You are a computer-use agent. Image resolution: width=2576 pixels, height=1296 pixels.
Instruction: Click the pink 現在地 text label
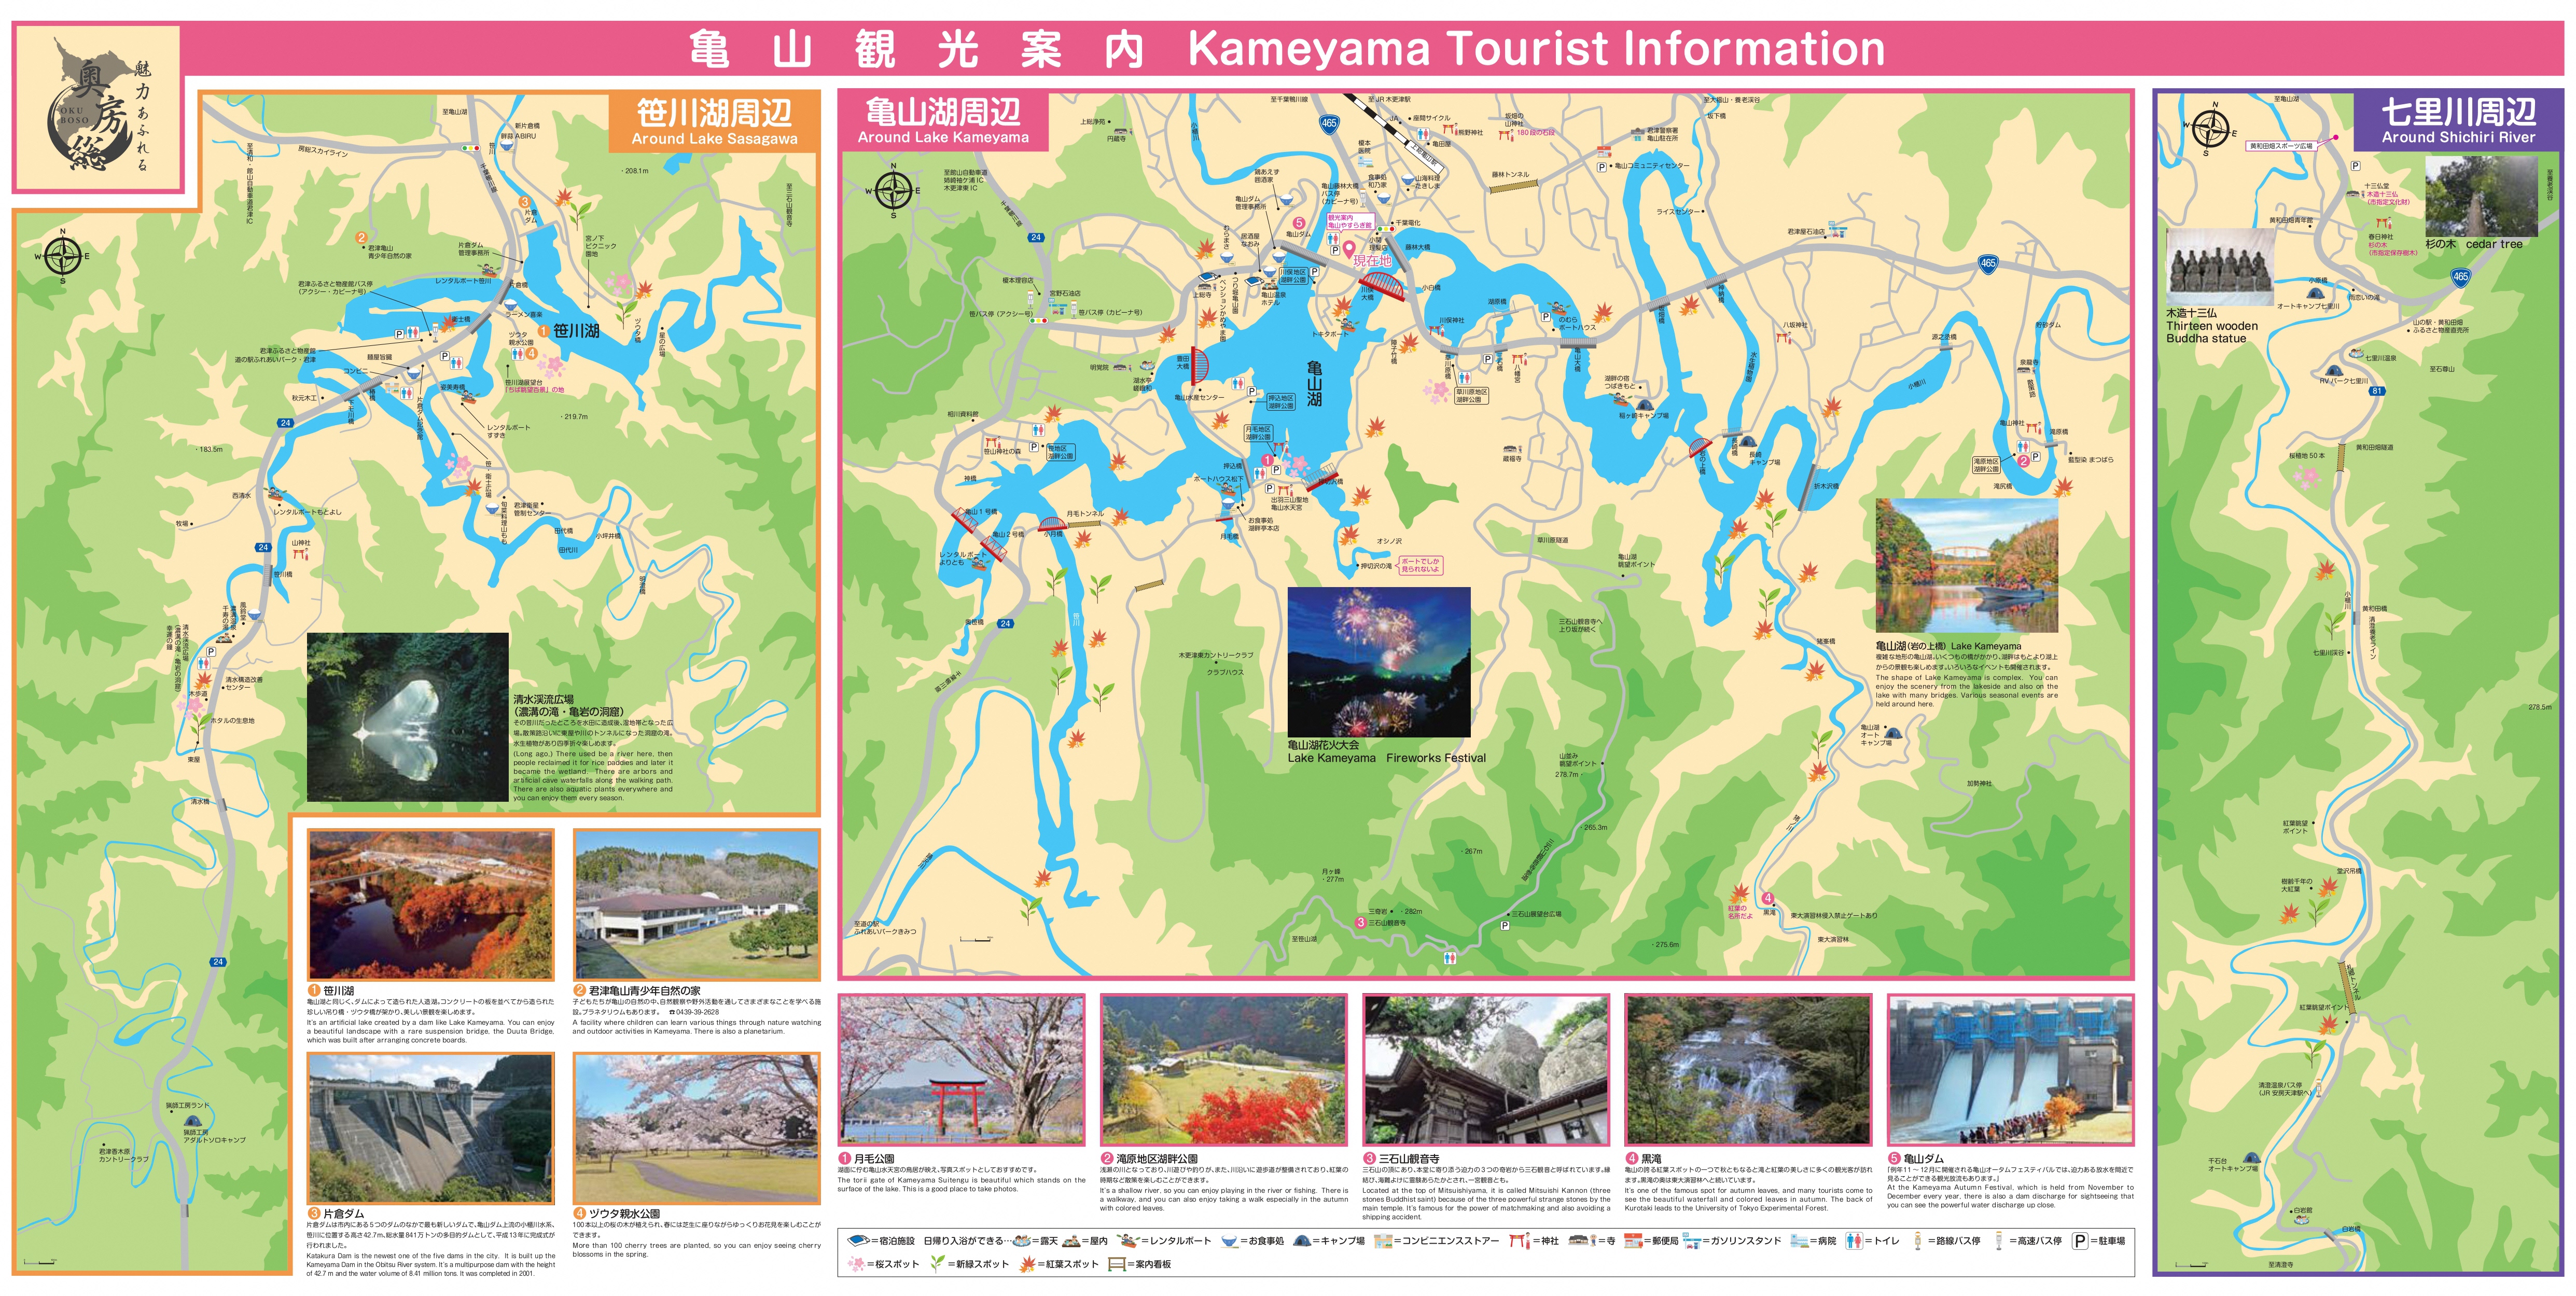[1373, 261]
